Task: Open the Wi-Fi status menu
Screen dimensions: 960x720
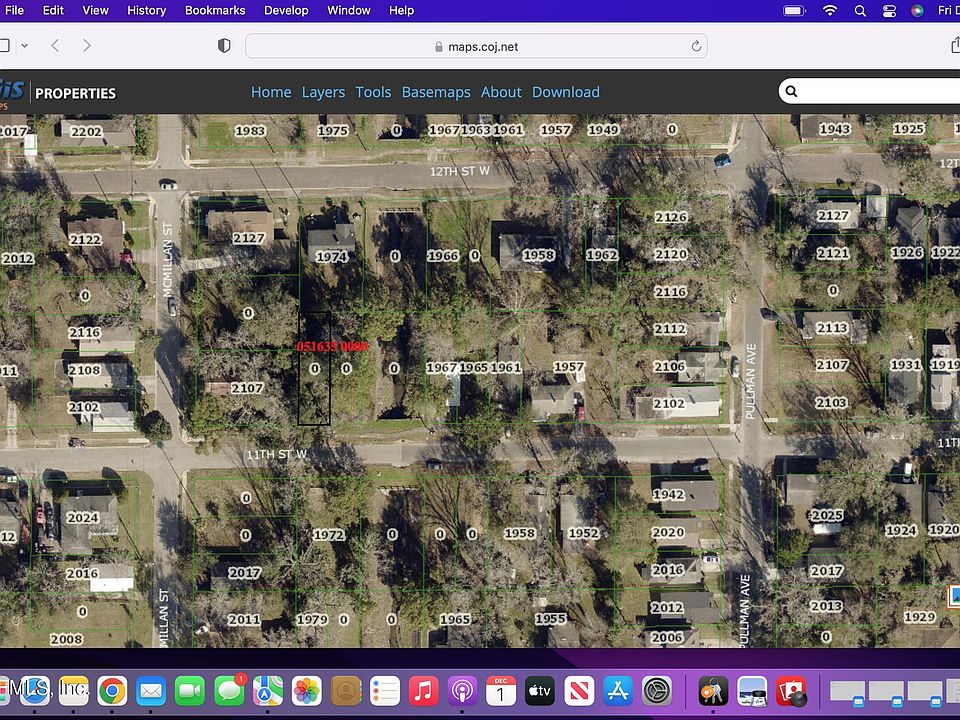Action: point(829,11)
